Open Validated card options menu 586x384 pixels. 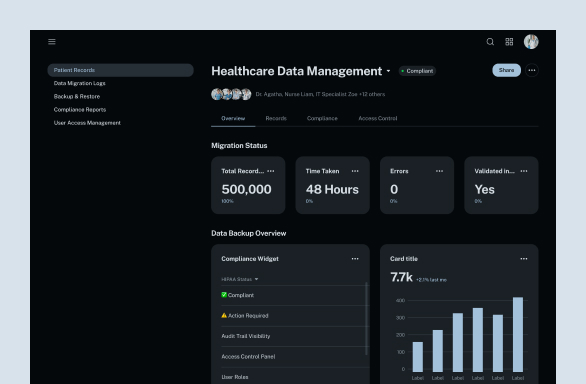click(524, 171)
